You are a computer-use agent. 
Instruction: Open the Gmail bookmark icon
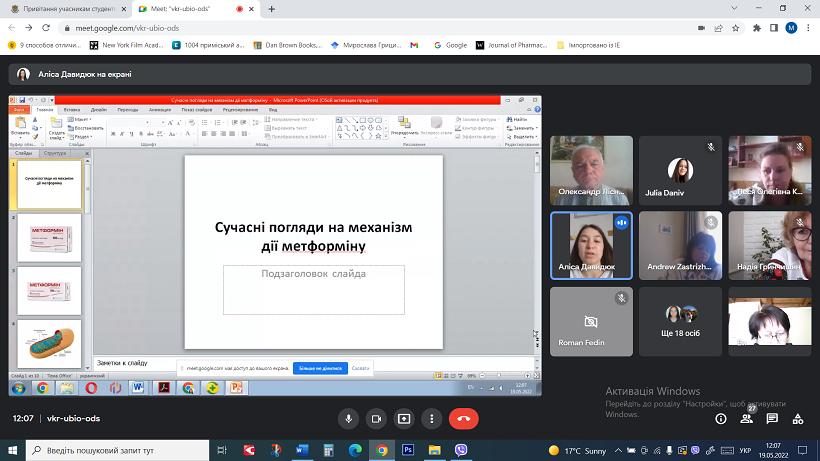coord(414,45)
